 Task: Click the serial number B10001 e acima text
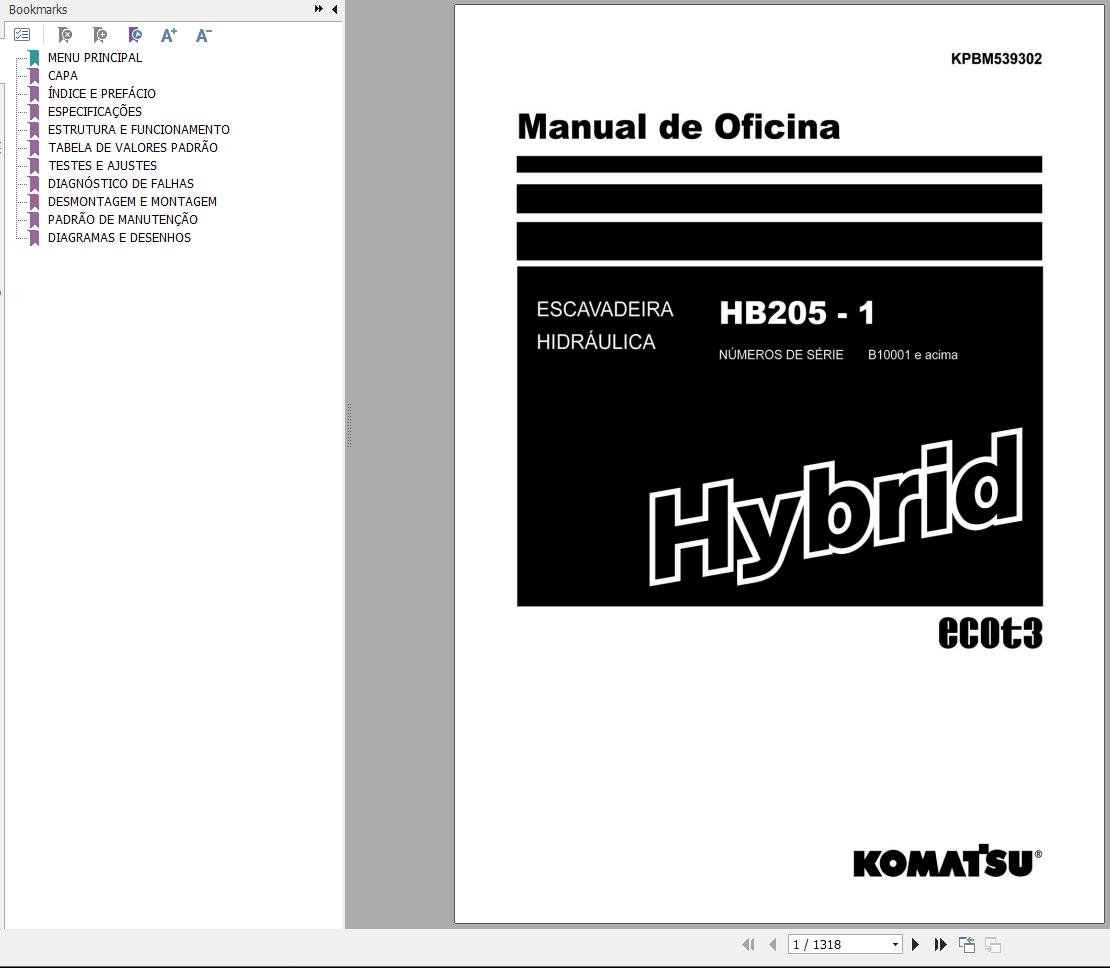pyautogui.click(x=912, y=355)
